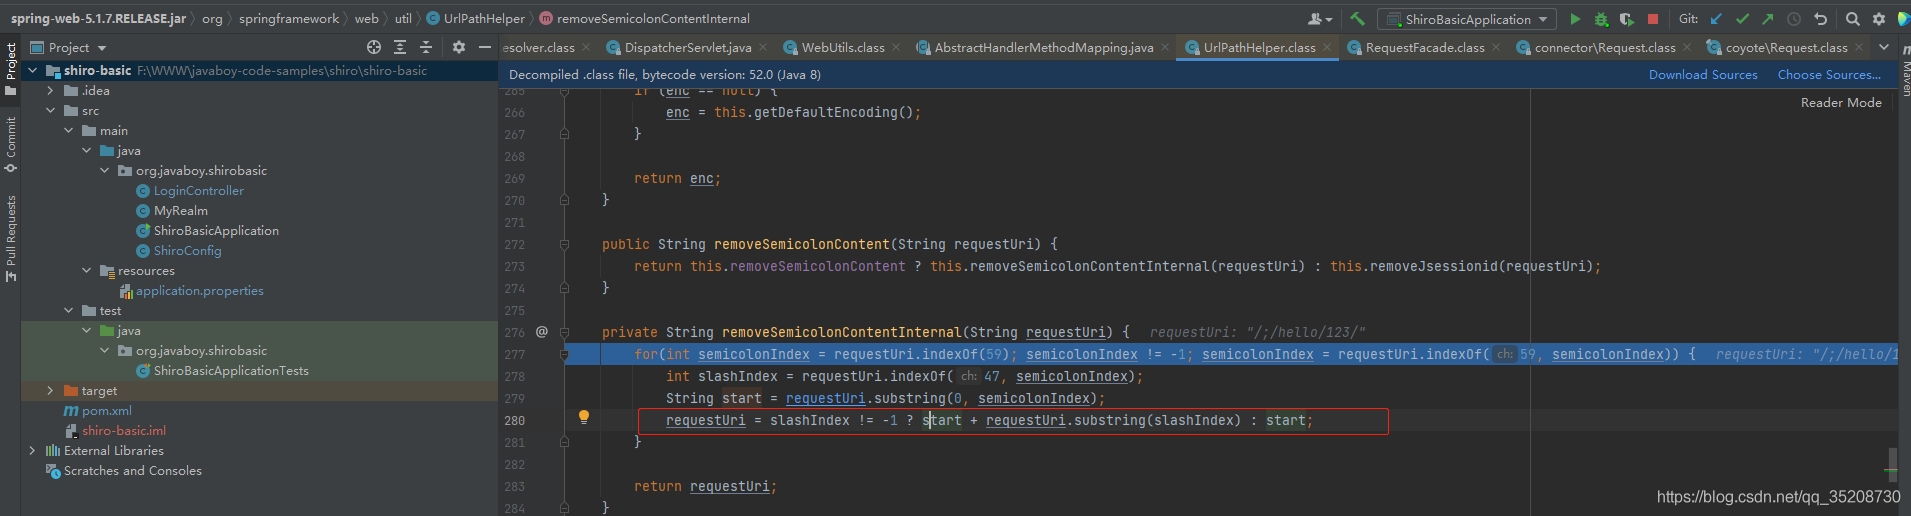Open Project panel options gear
Image resolution: width=1911 pixels, height=516 pixels.
(x=459, y=47)
